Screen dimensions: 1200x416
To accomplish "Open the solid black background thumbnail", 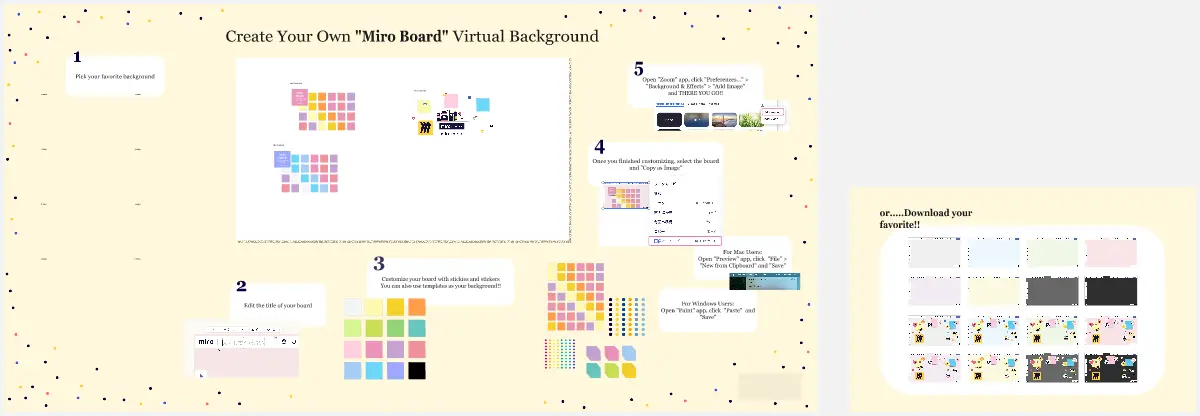I will pyautogui.click(x=1111, y=291).
